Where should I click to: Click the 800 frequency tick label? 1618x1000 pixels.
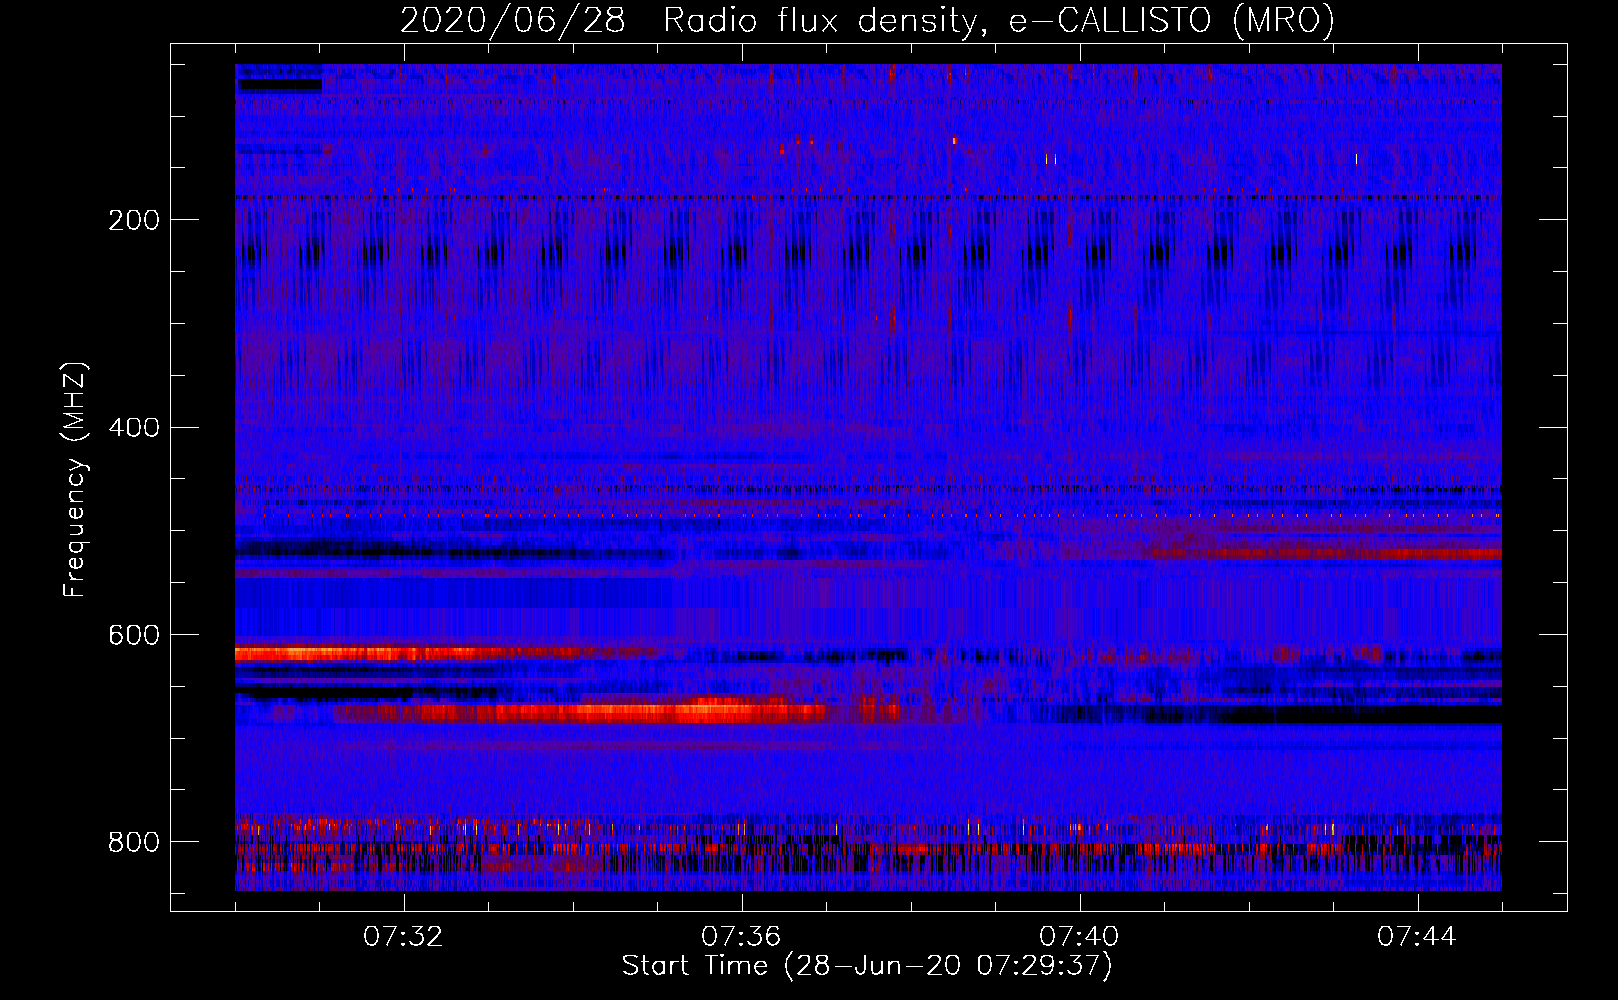[134, 843]
